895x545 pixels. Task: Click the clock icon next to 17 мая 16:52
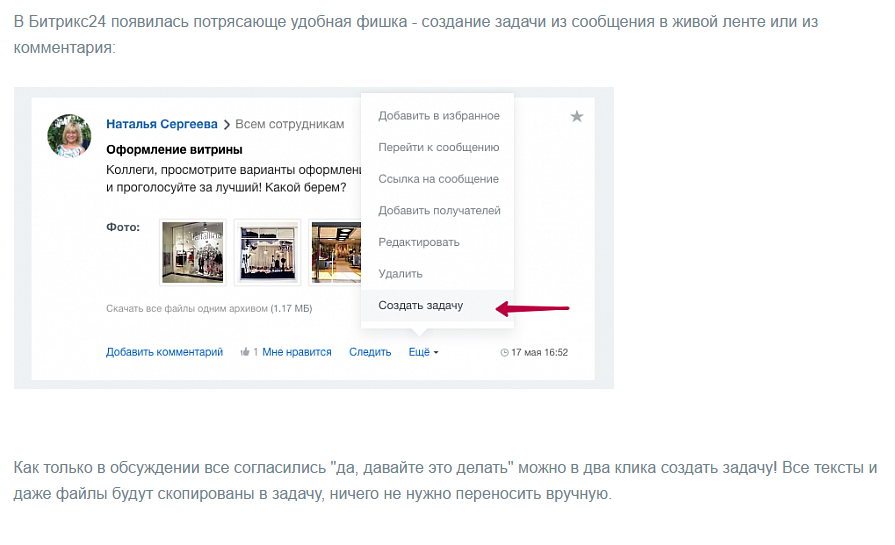[504, 353]
